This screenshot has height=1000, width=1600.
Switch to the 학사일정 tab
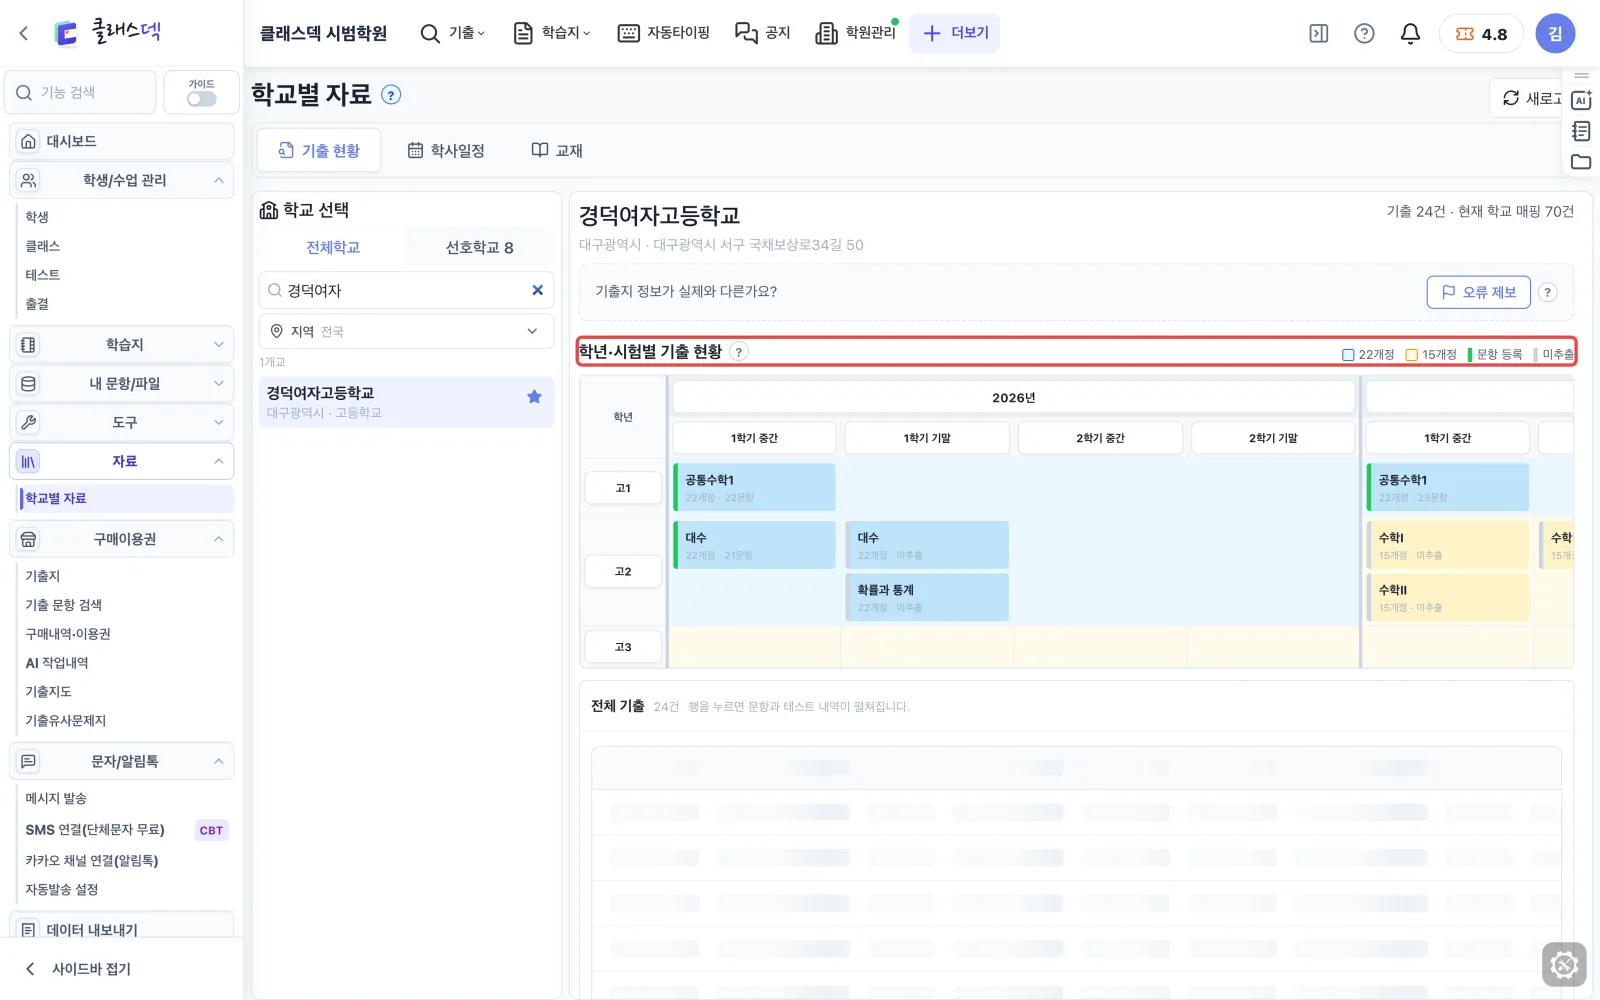point(446,150)
